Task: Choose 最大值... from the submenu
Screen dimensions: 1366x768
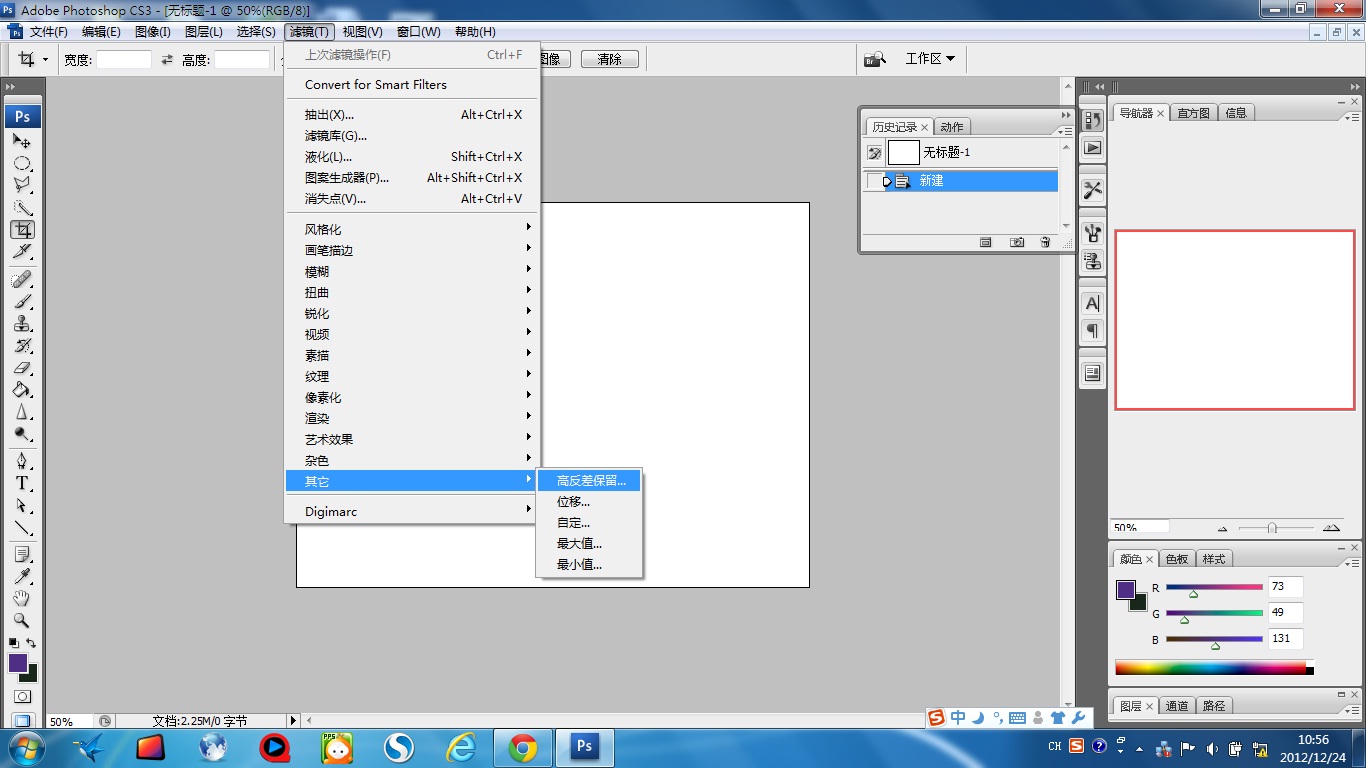Action: click(589, 544)
